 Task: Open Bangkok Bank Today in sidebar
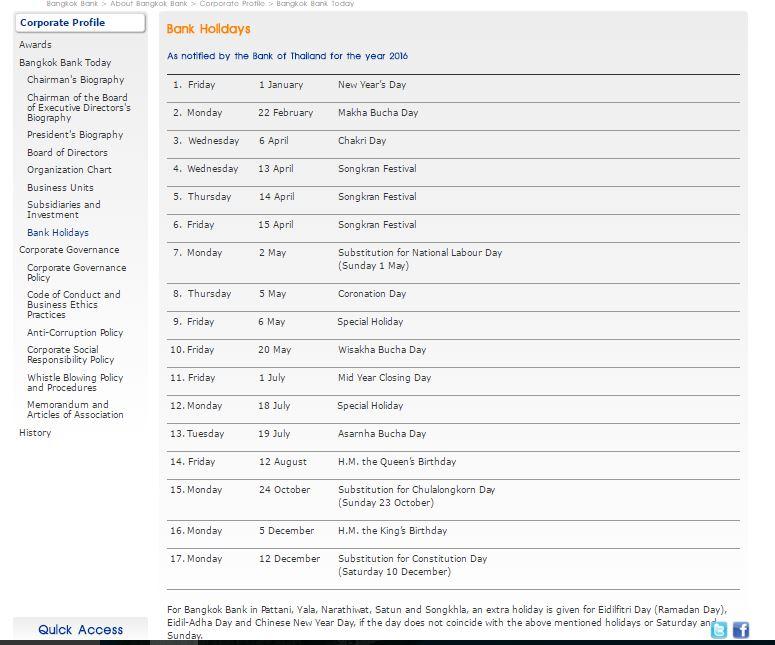[x=65, y=63]
